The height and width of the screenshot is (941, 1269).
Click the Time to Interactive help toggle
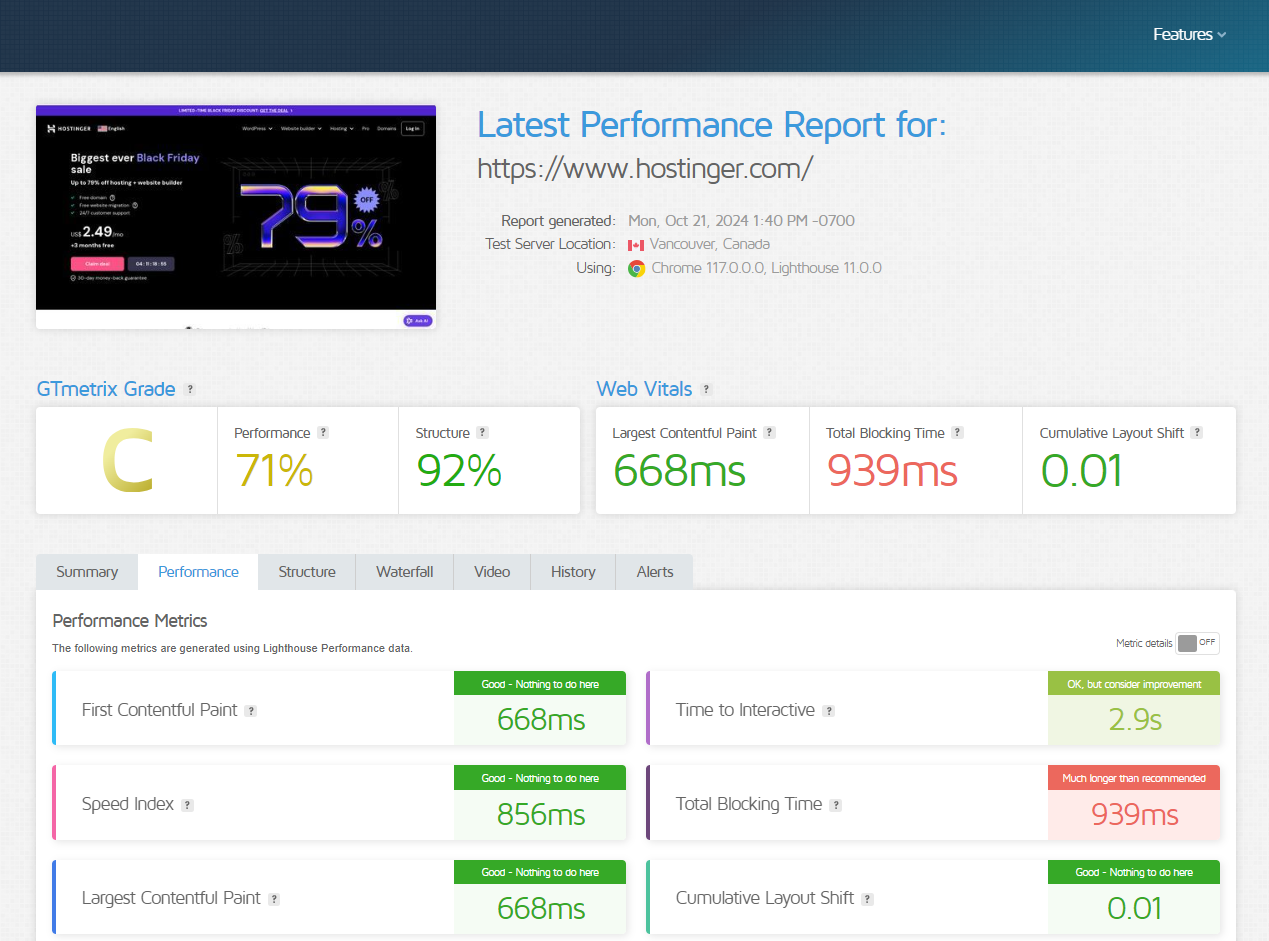pyautogui.click(x=828, y=710)
